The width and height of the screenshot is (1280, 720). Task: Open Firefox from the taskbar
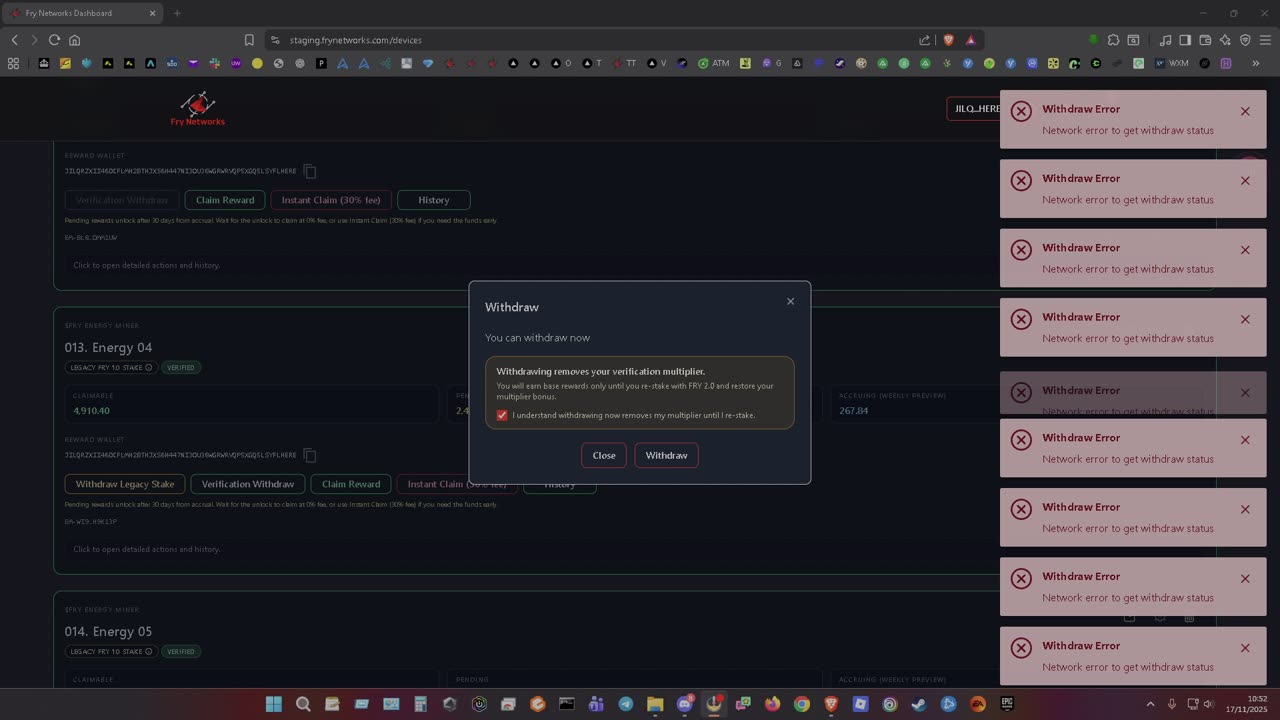click(x=772, y=704)
